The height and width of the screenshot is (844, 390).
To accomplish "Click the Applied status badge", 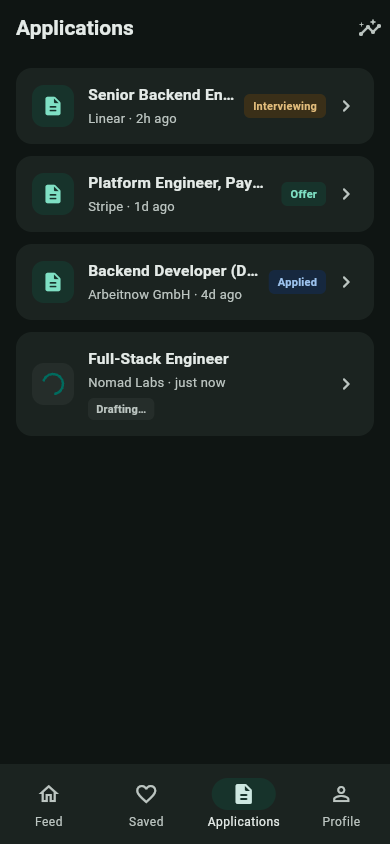I will coord(297,282).
